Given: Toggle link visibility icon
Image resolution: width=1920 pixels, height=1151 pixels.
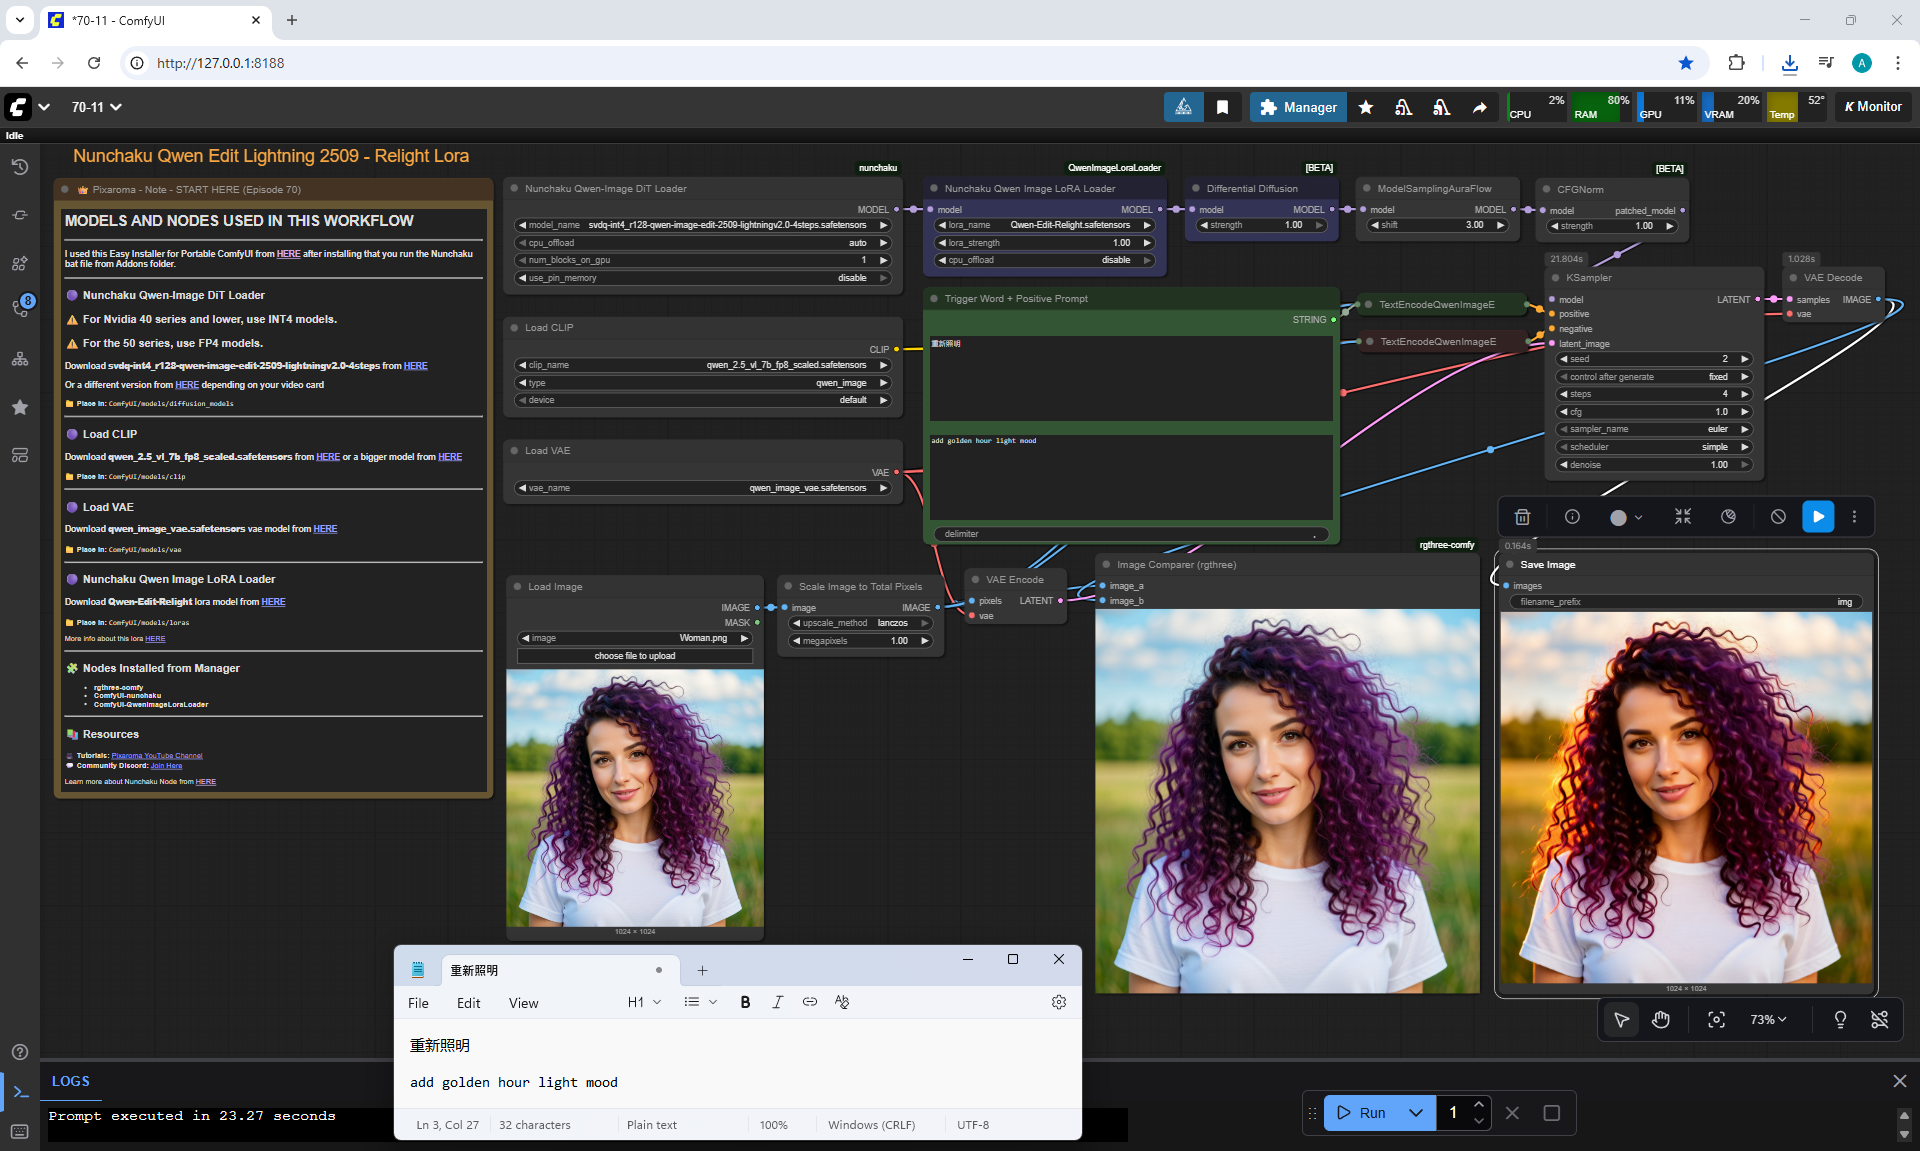Looking at the screenshot, I should (x=1880, y=1019).
